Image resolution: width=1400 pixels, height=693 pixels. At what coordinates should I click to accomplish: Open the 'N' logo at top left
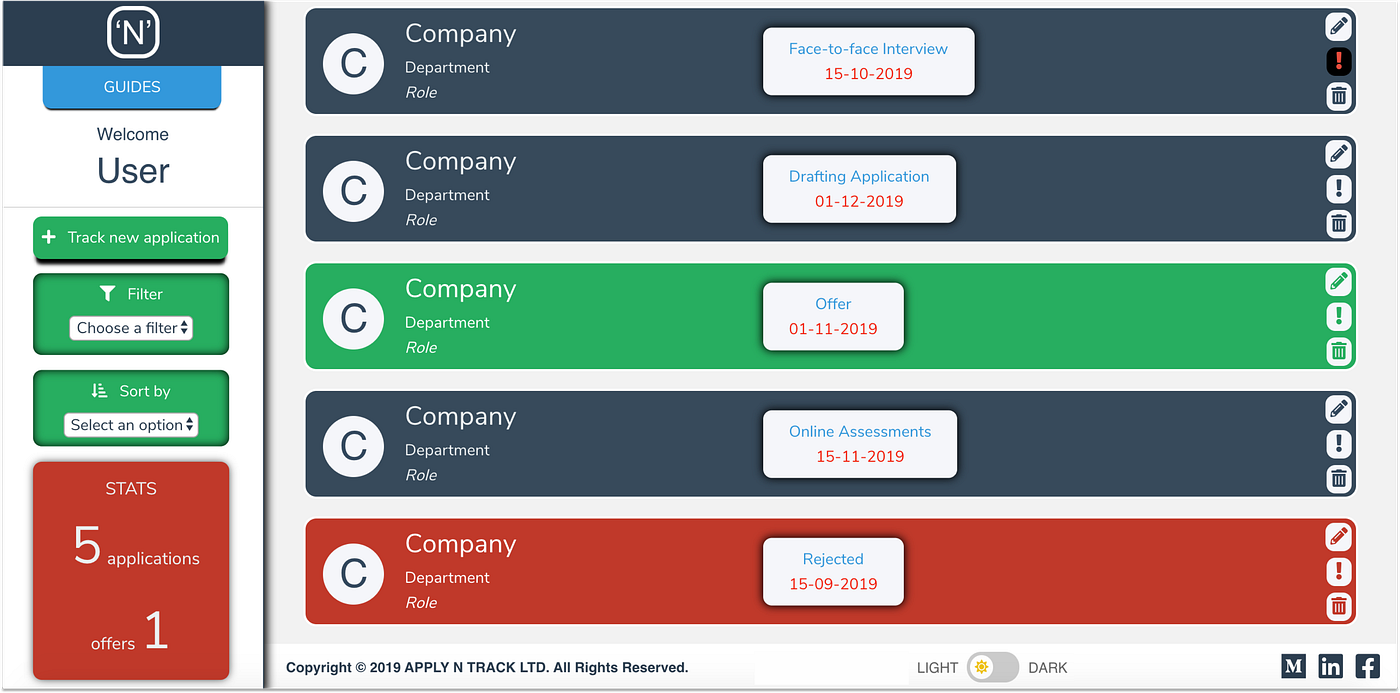tap(131, 32)
